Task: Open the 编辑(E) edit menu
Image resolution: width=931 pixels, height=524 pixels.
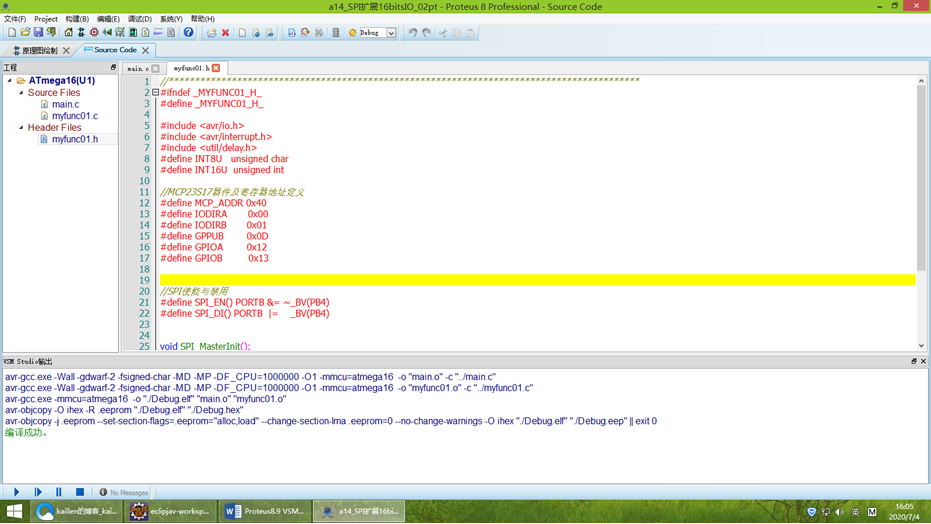Action: [108, 19]
